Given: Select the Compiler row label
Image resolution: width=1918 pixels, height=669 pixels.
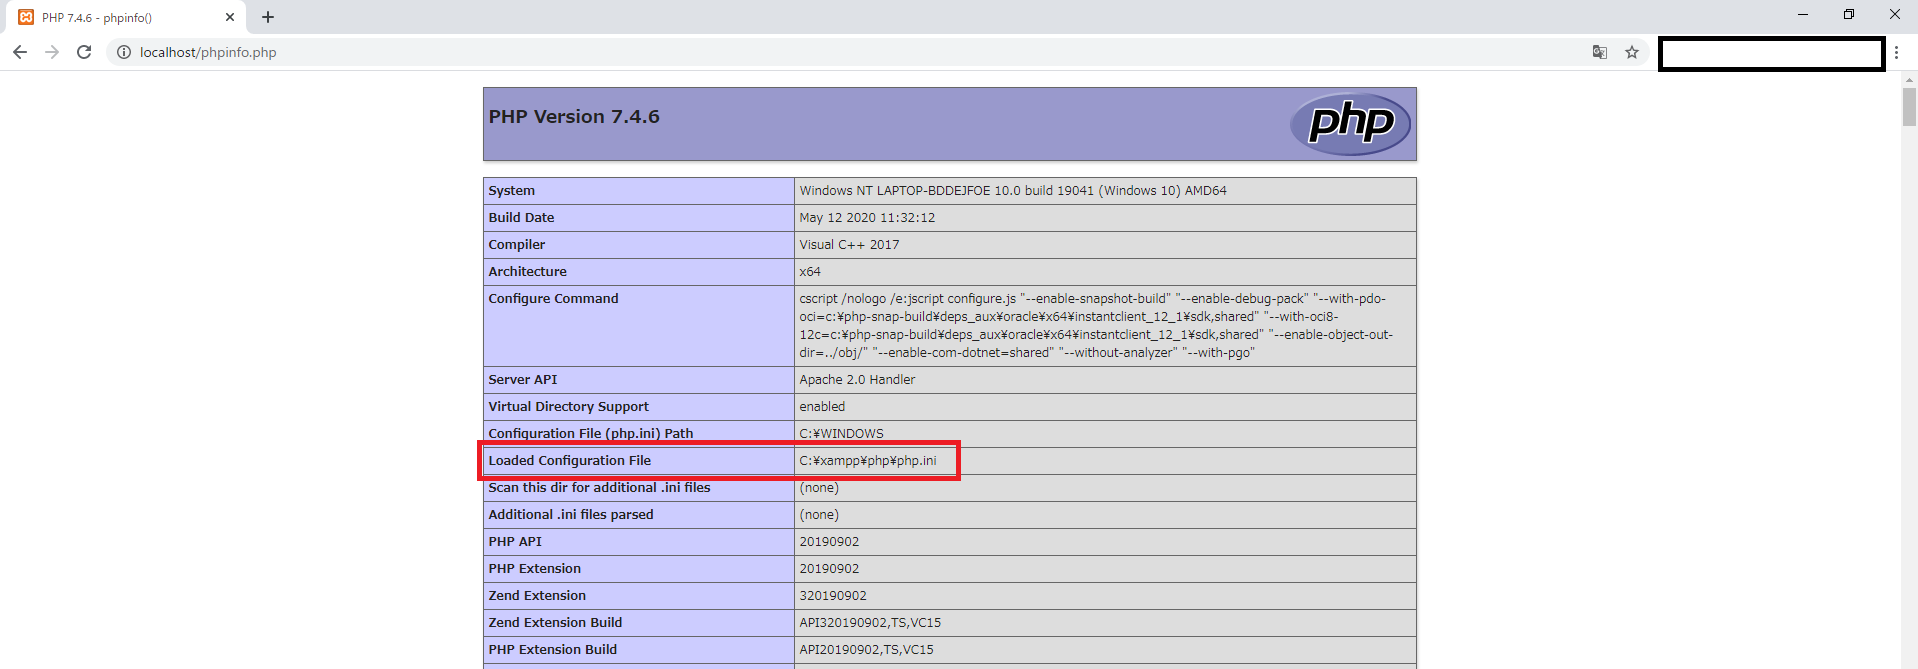Looking at the screenshot, I should pos(517,245).
